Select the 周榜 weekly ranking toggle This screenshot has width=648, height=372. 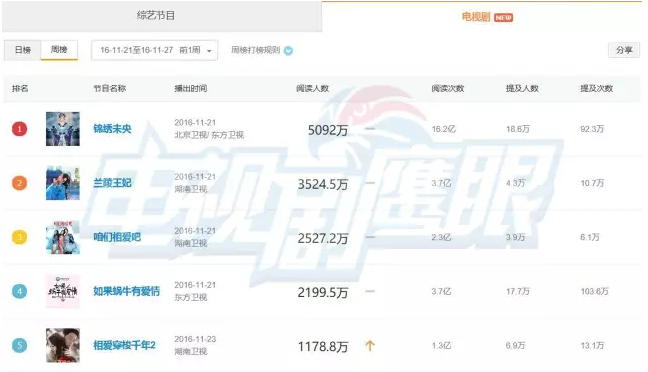[59, 50]
